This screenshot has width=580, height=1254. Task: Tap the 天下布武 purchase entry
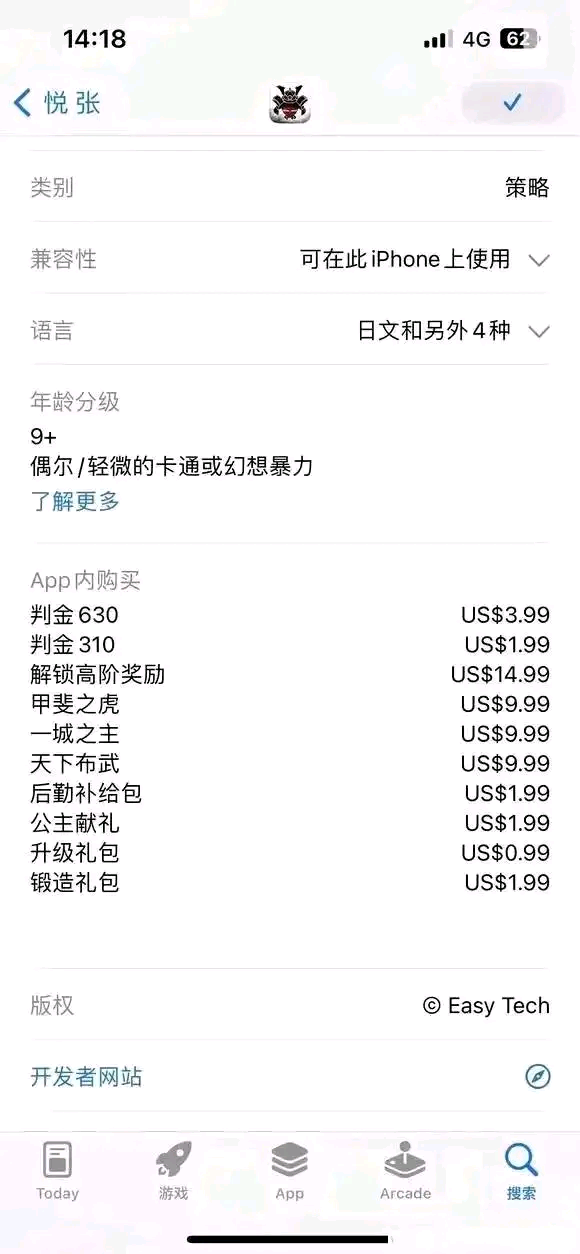point(290,763)
